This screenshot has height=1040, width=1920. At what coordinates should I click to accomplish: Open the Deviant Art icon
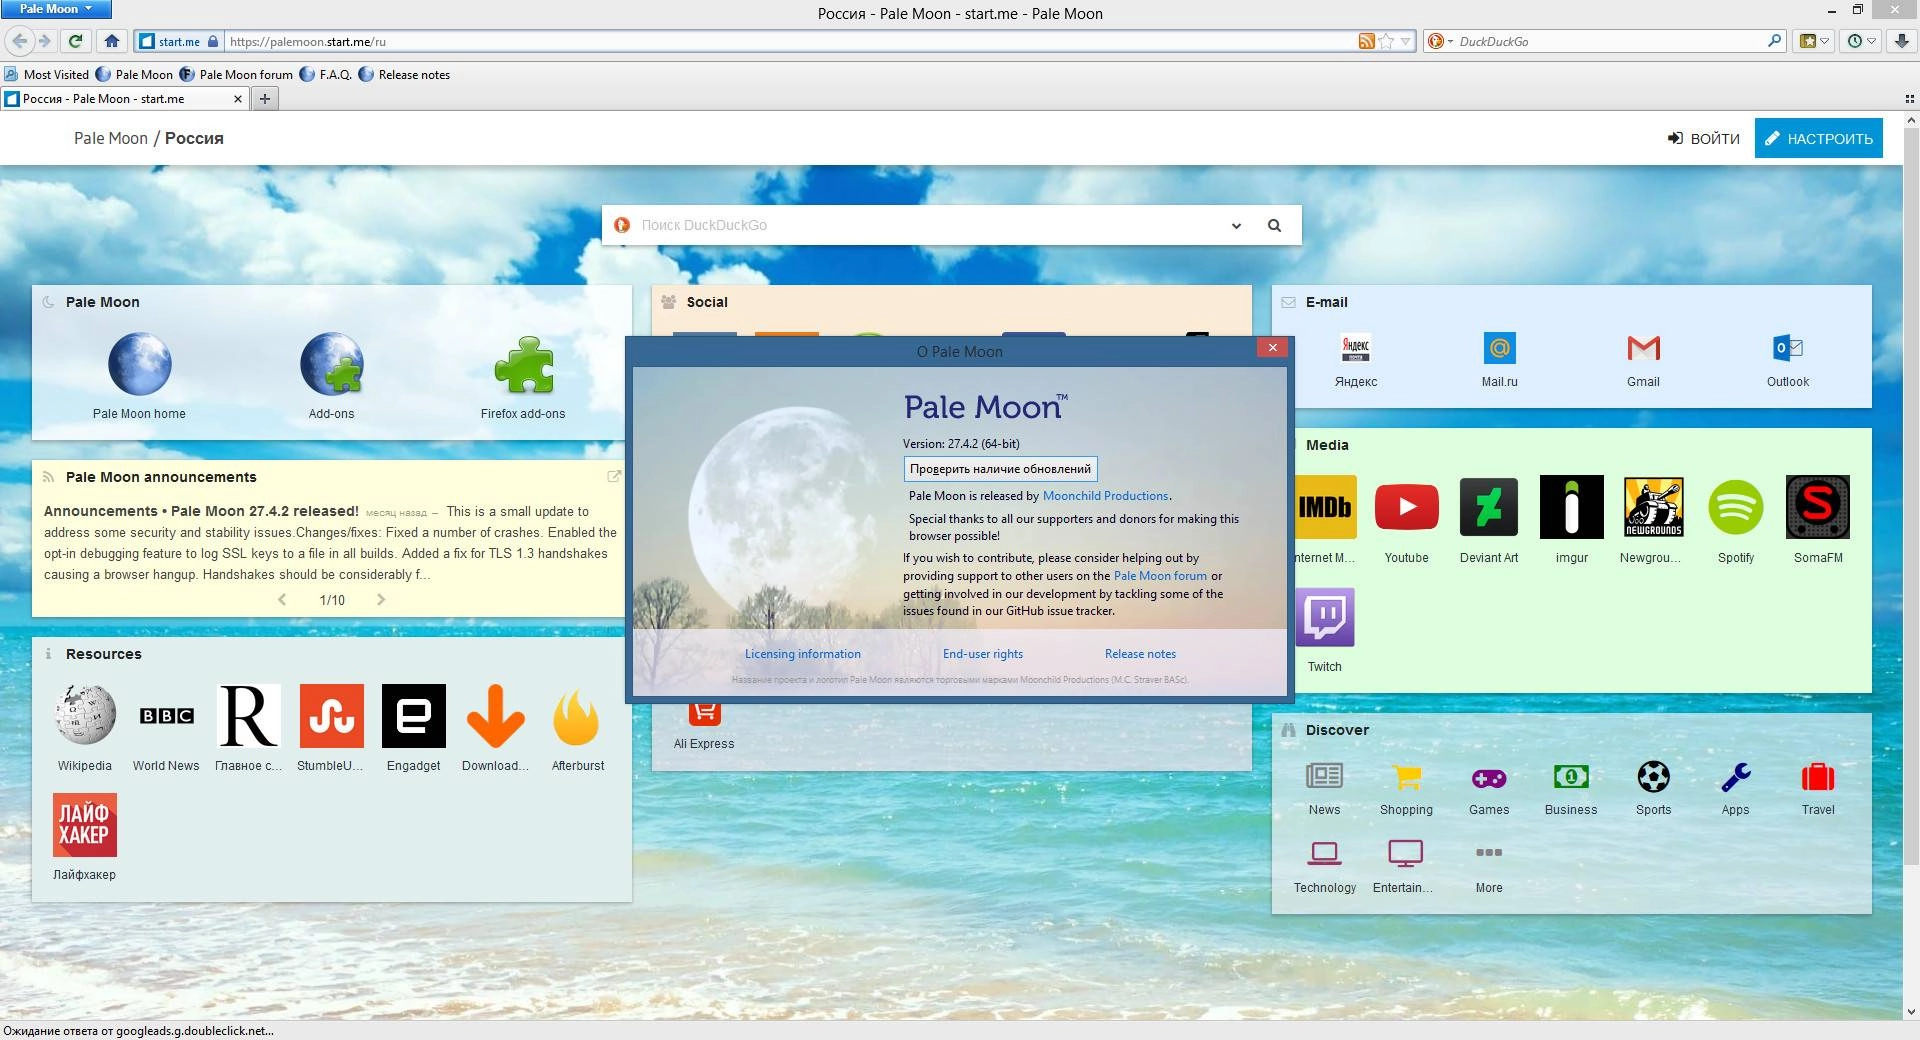point(1489,507)
